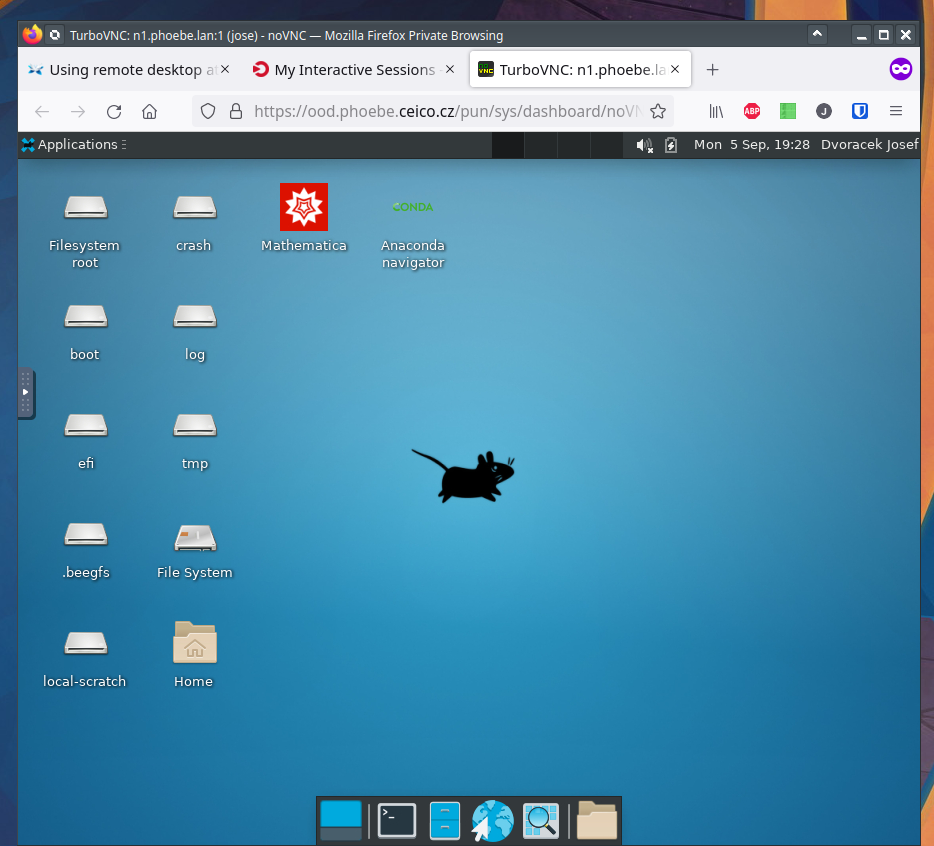Close the TurboVNC tab
The image size is (934, 846).
[675, 69]
